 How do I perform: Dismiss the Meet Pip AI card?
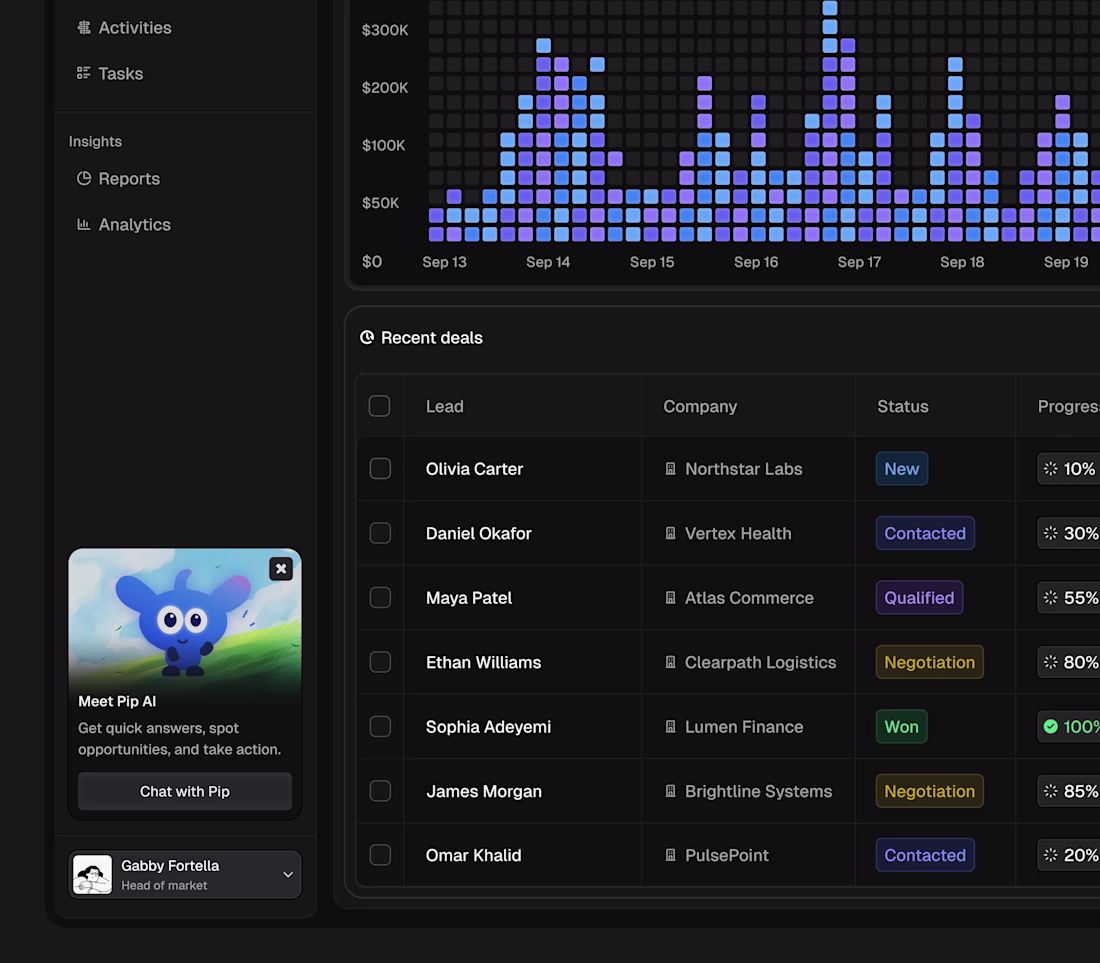coord(281,569)
